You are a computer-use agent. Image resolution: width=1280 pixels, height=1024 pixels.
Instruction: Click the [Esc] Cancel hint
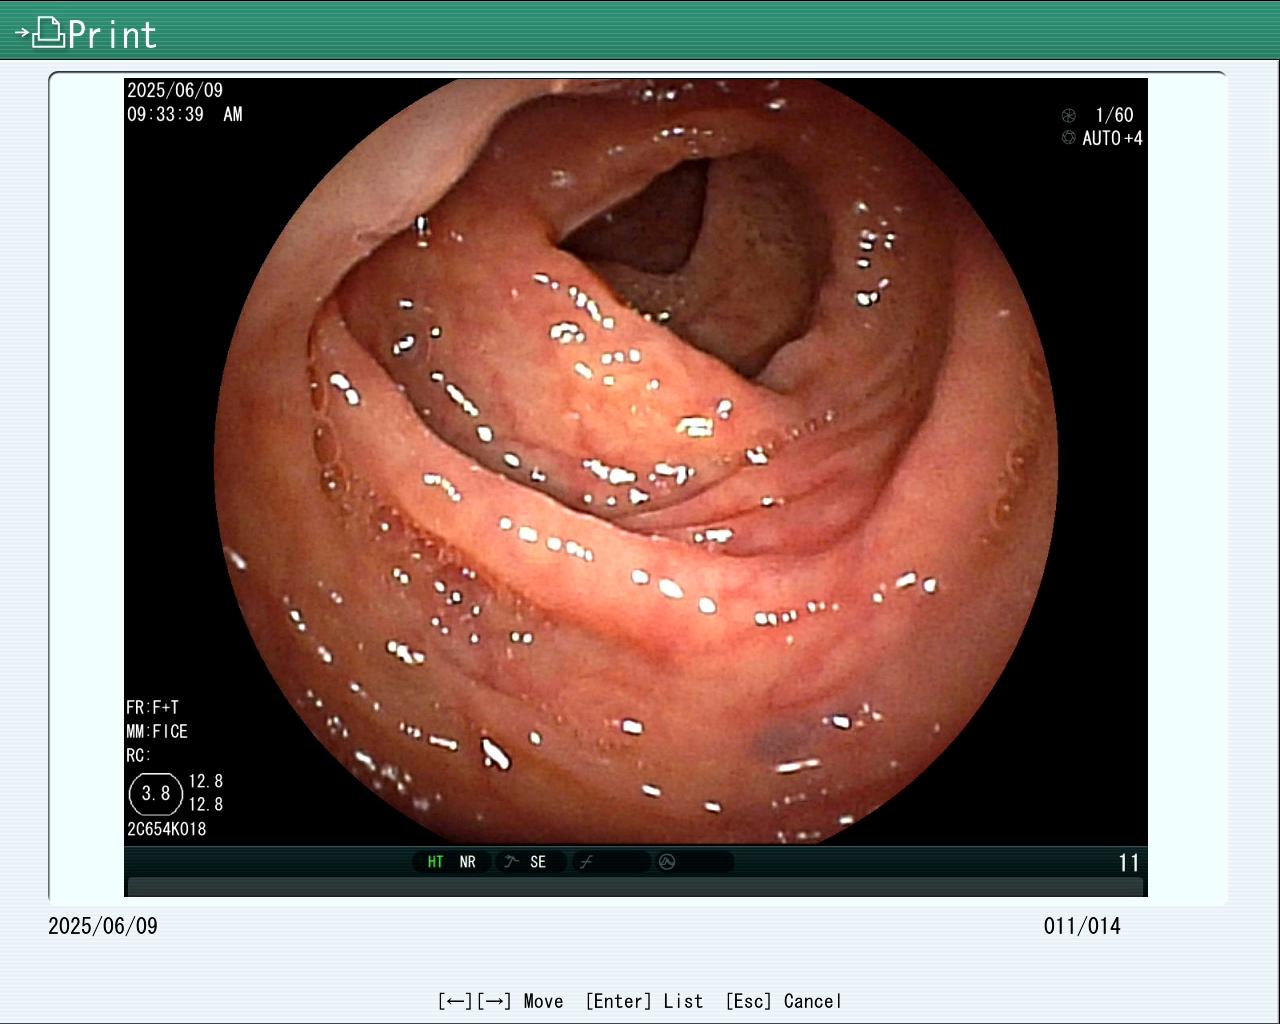click(783, 1001)
